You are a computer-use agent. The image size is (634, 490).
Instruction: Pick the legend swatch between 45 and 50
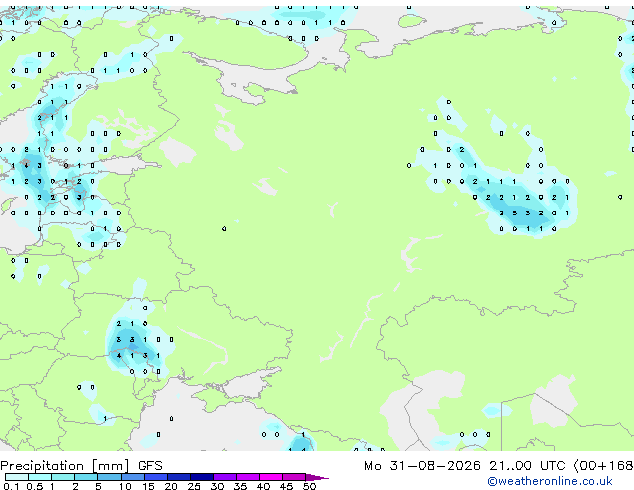[294, 477]
